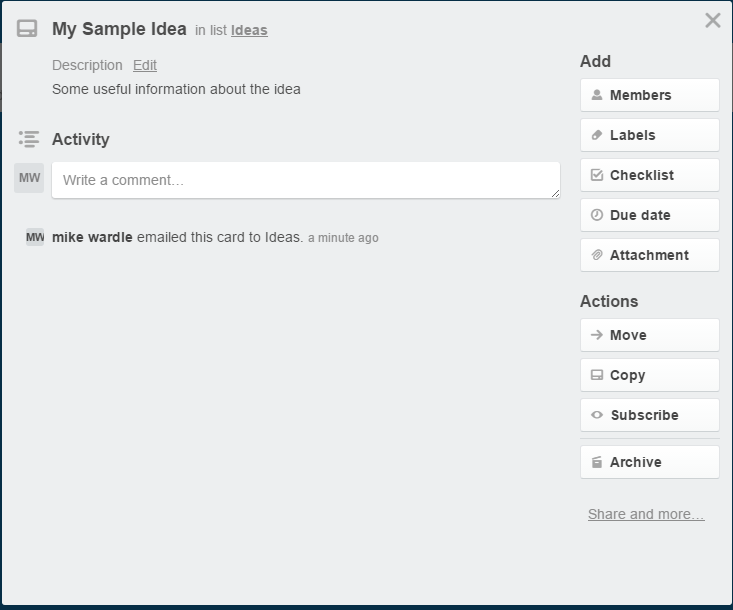733x610 pixels.
Task: Open the Share and more link
Action: point(646,514)
